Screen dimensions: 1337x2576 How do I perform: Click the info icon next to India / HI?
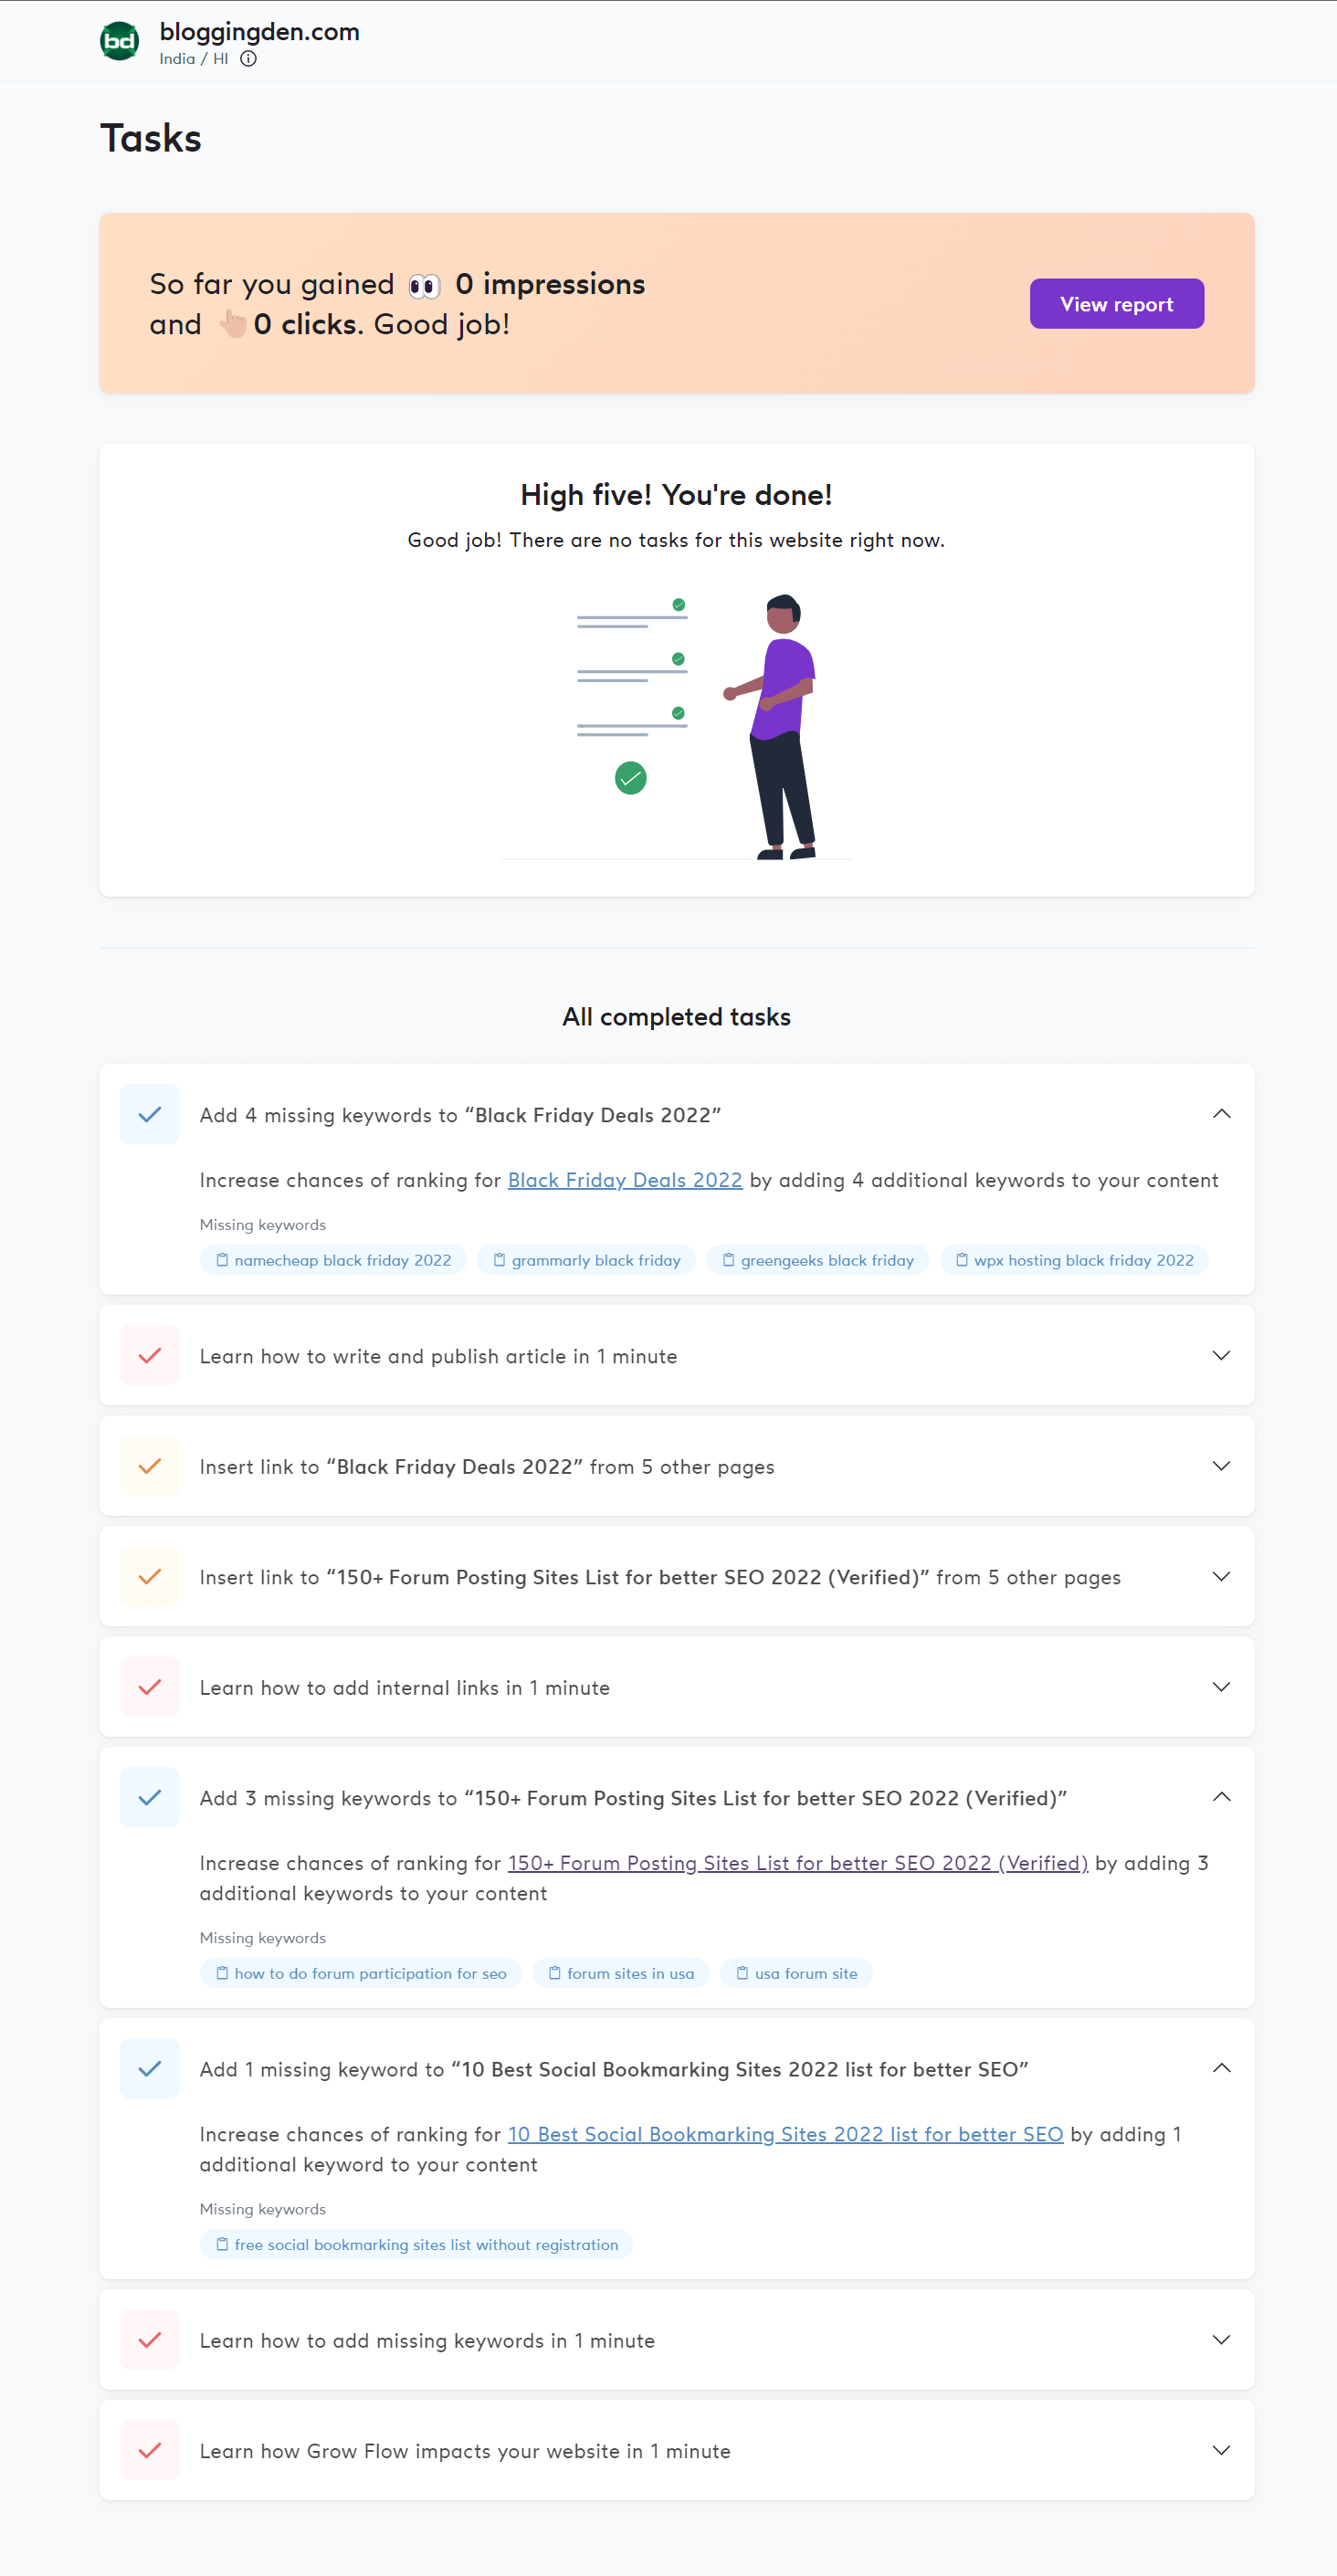(249, 59)
